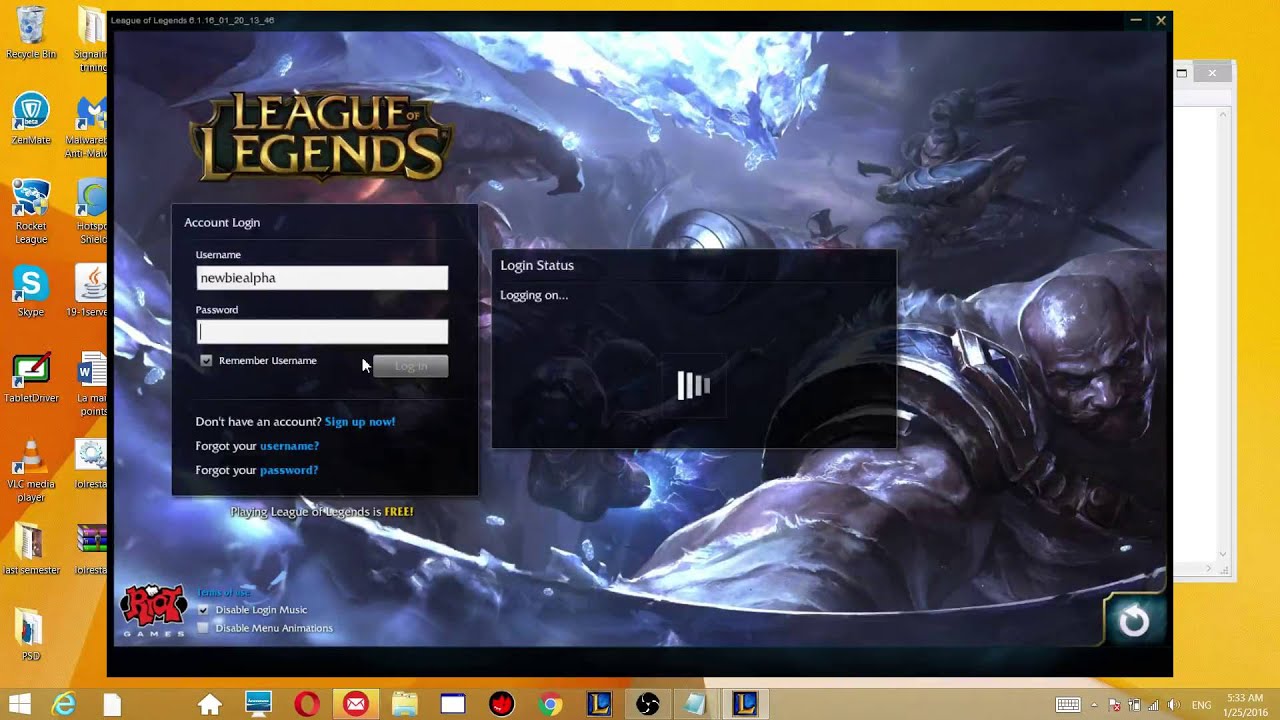Open OBS from the taskbar
This screenshot has width=1280, height=720.
647,704
